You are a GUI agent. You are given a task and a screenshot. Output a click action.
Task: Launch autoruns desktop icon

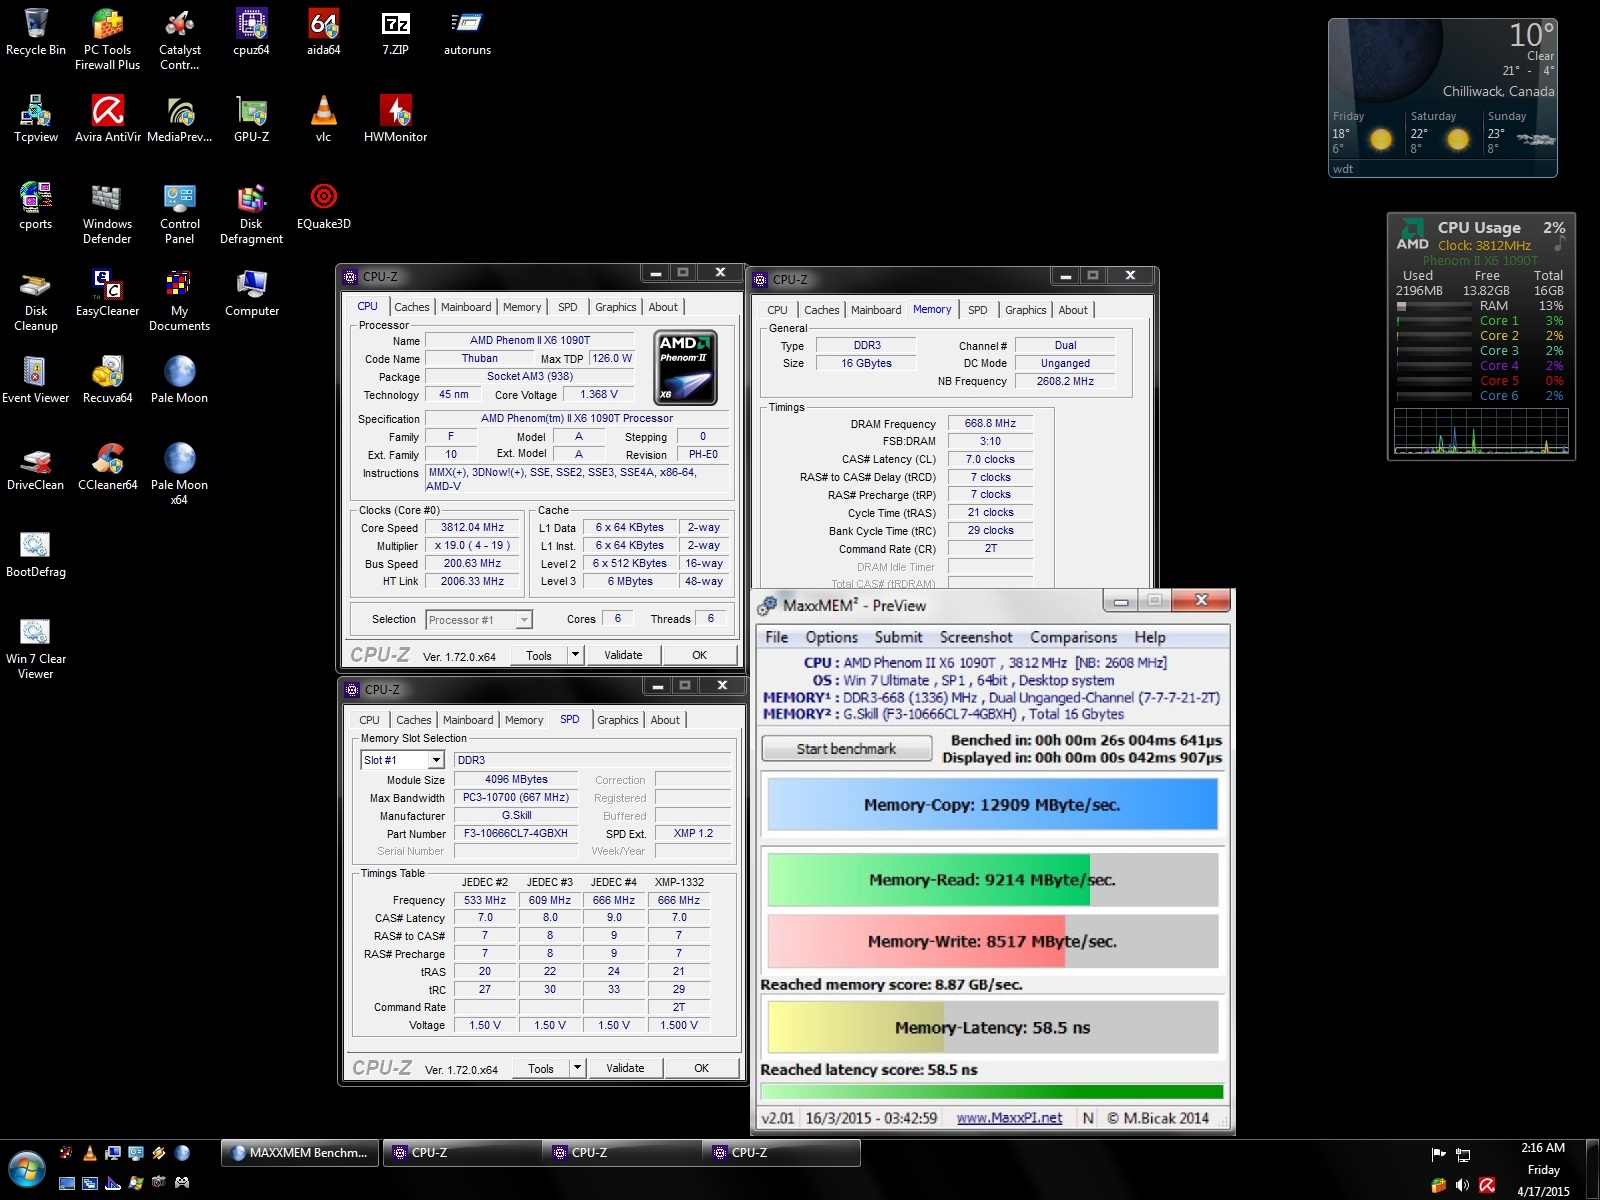(467, 32)
